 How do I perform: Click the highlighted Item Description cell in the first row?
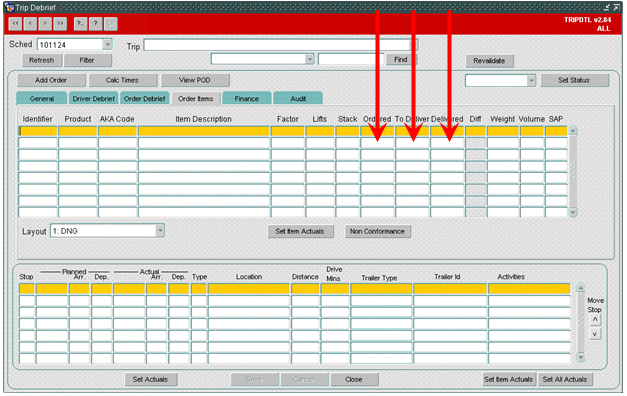tap(204, 131)
